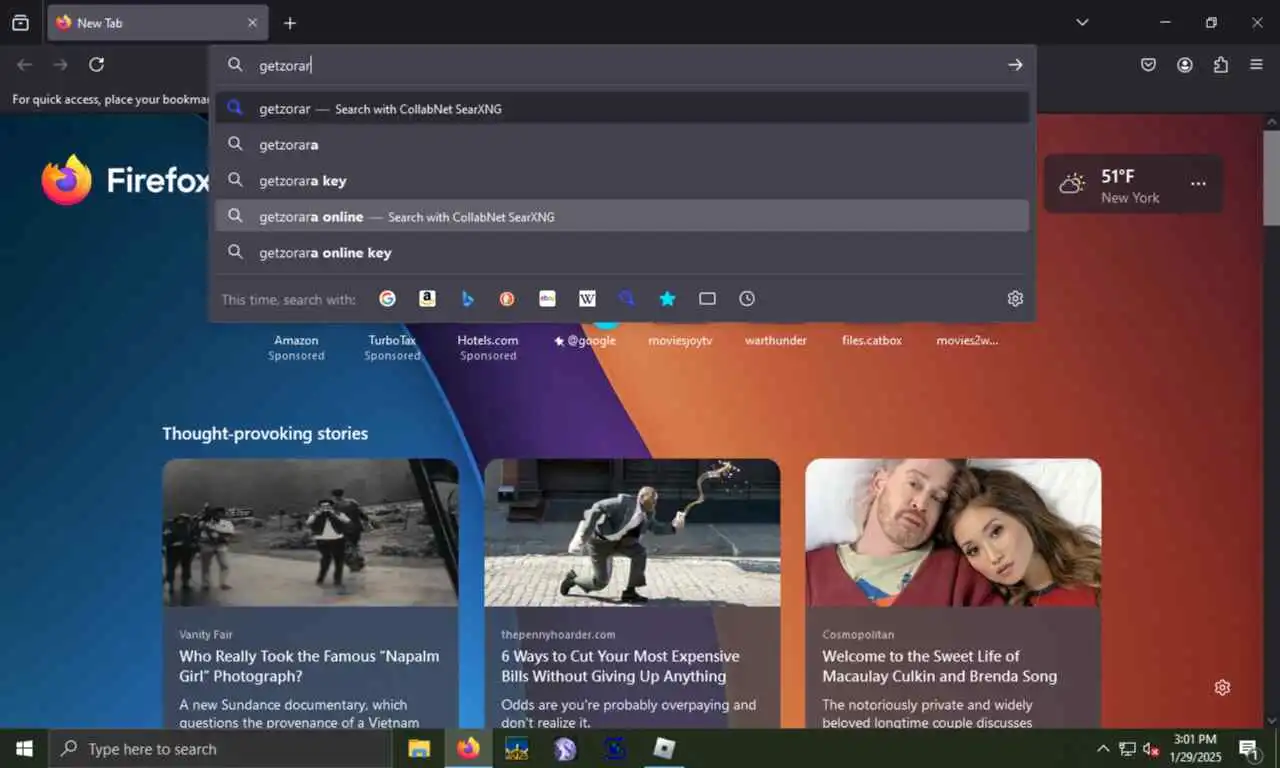The width and height of the screenshot is (1280, 768).
Task: Open Napalm Girl story thumbnail
Action: tap(310, 532)
